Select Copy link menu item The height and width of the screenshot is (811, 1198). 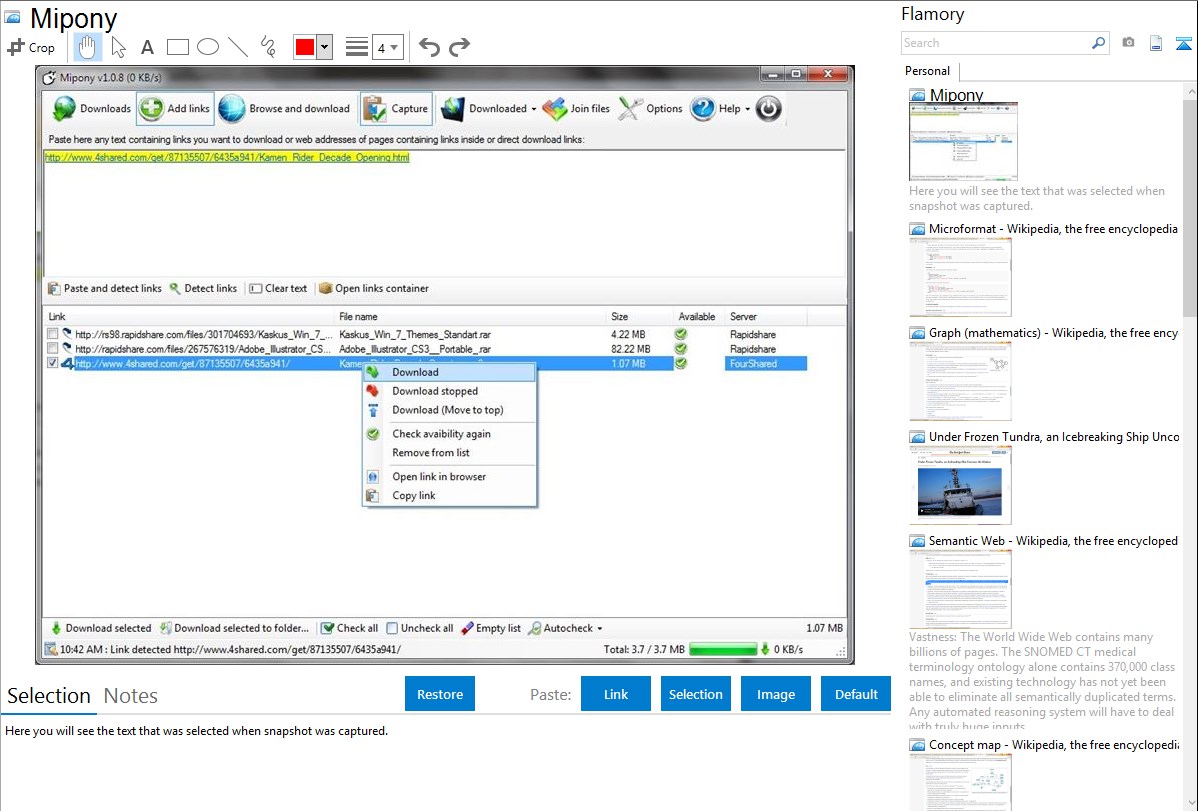click(x=449, y=495)
